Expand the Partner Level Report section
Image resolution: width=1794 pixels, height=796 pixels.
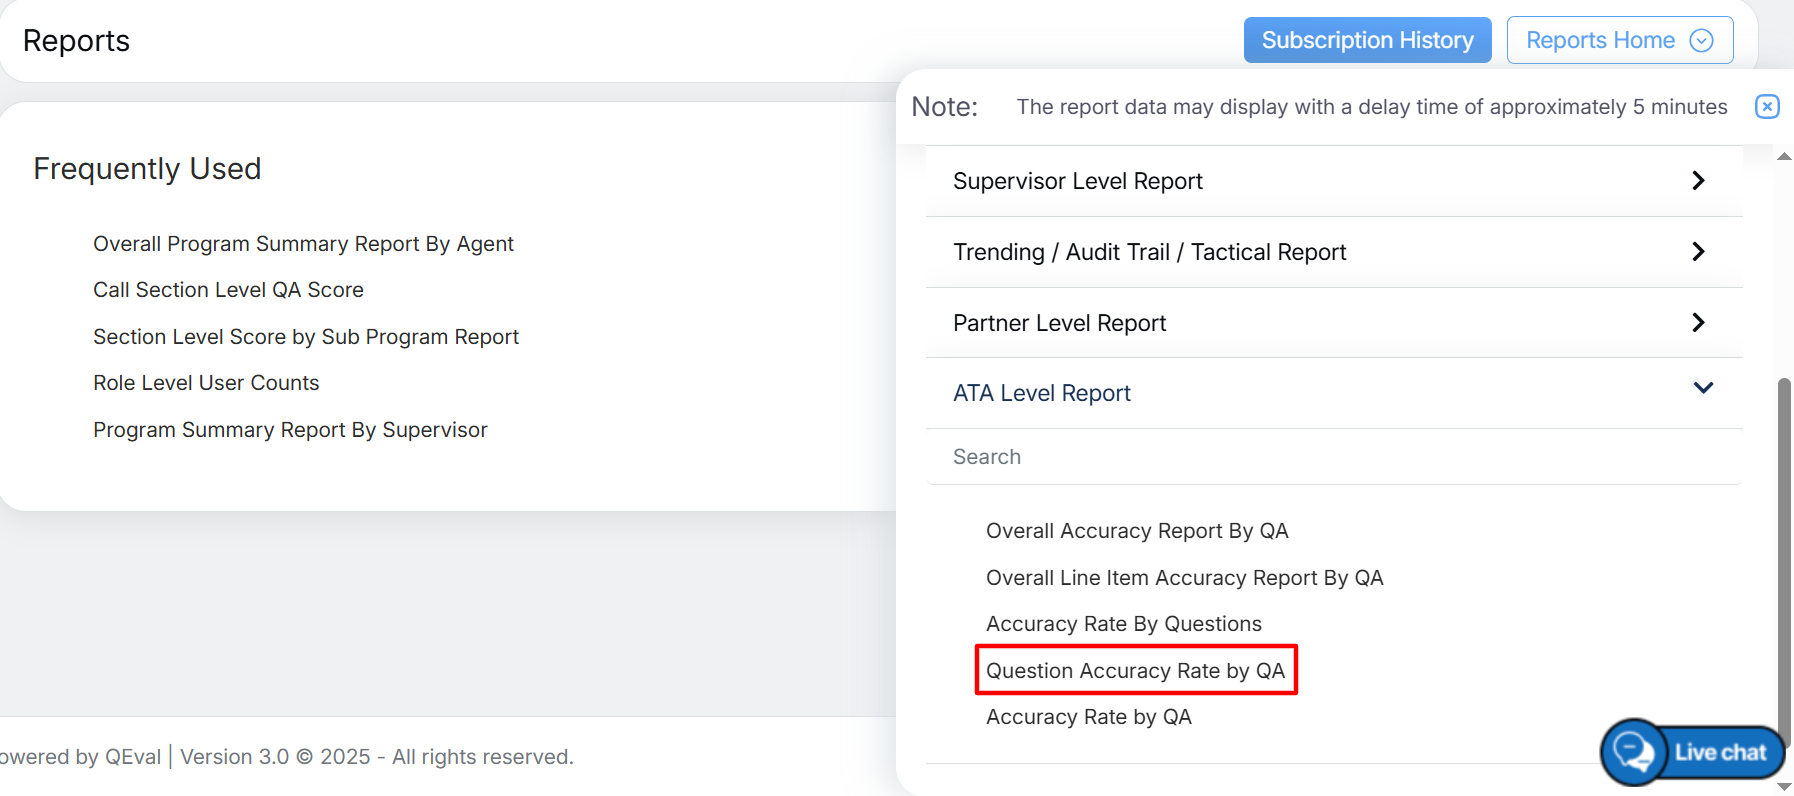(x=1697, y=323)
